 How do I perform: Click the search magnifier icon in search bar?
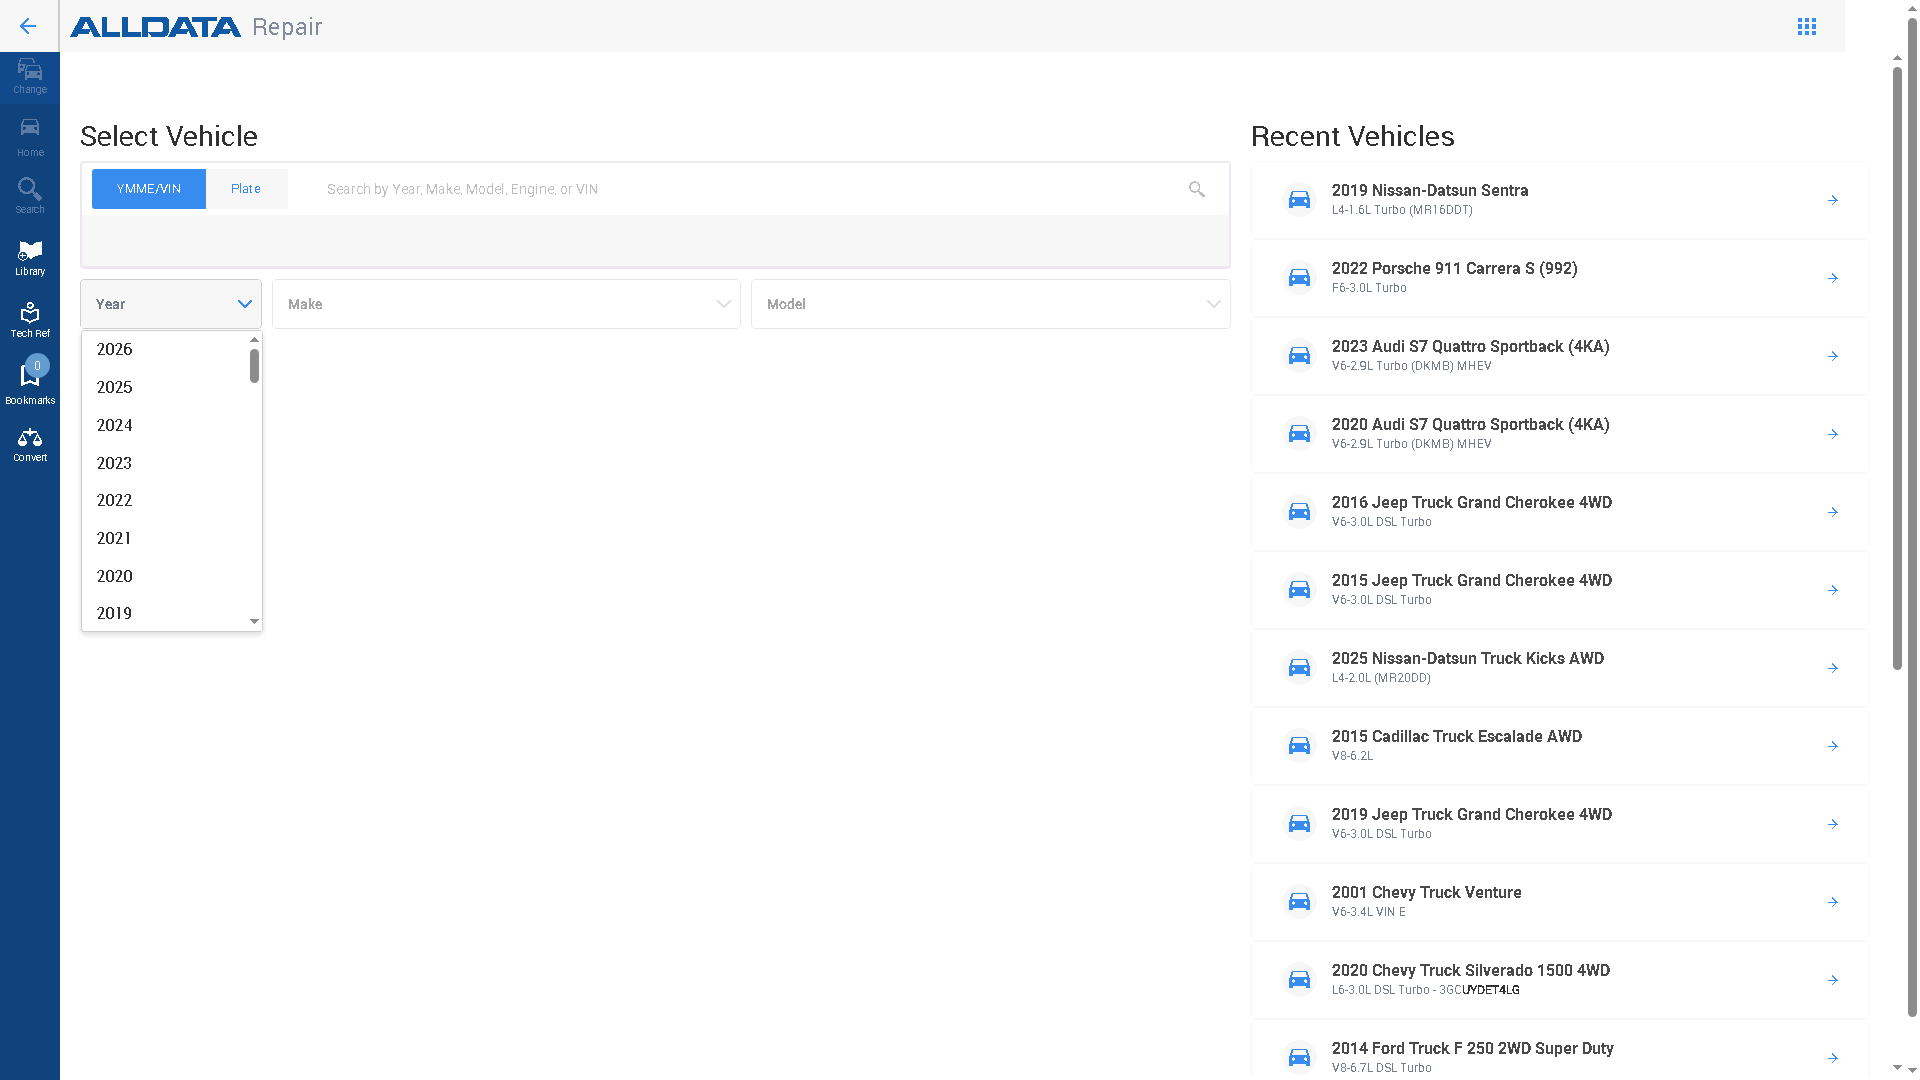pyautogui.click(x=1196, y=189)
